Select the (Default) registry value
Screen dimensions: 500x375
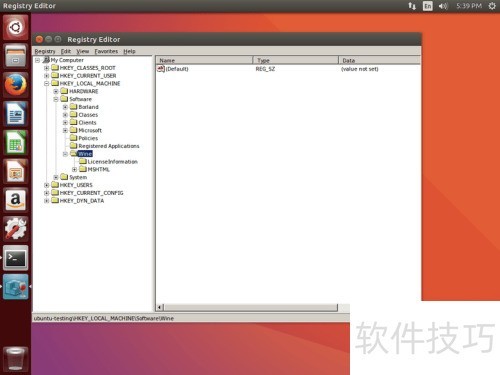(x=177, y=69)
